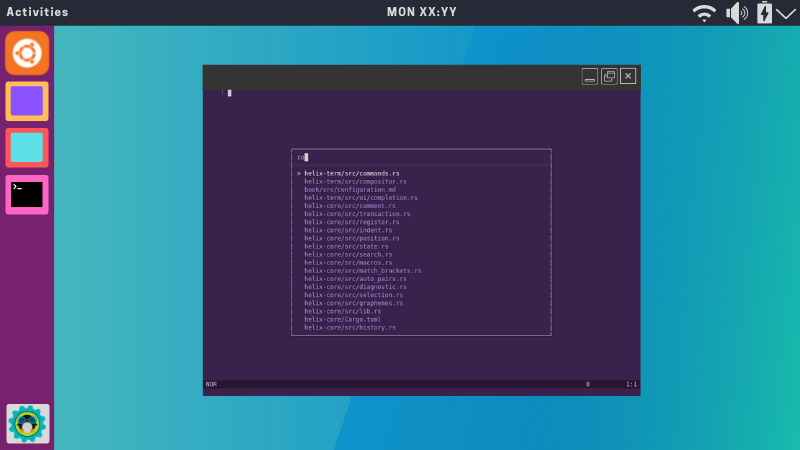
Task: Expand the system menu chevron arrow
Action: [x=786, y=13]
